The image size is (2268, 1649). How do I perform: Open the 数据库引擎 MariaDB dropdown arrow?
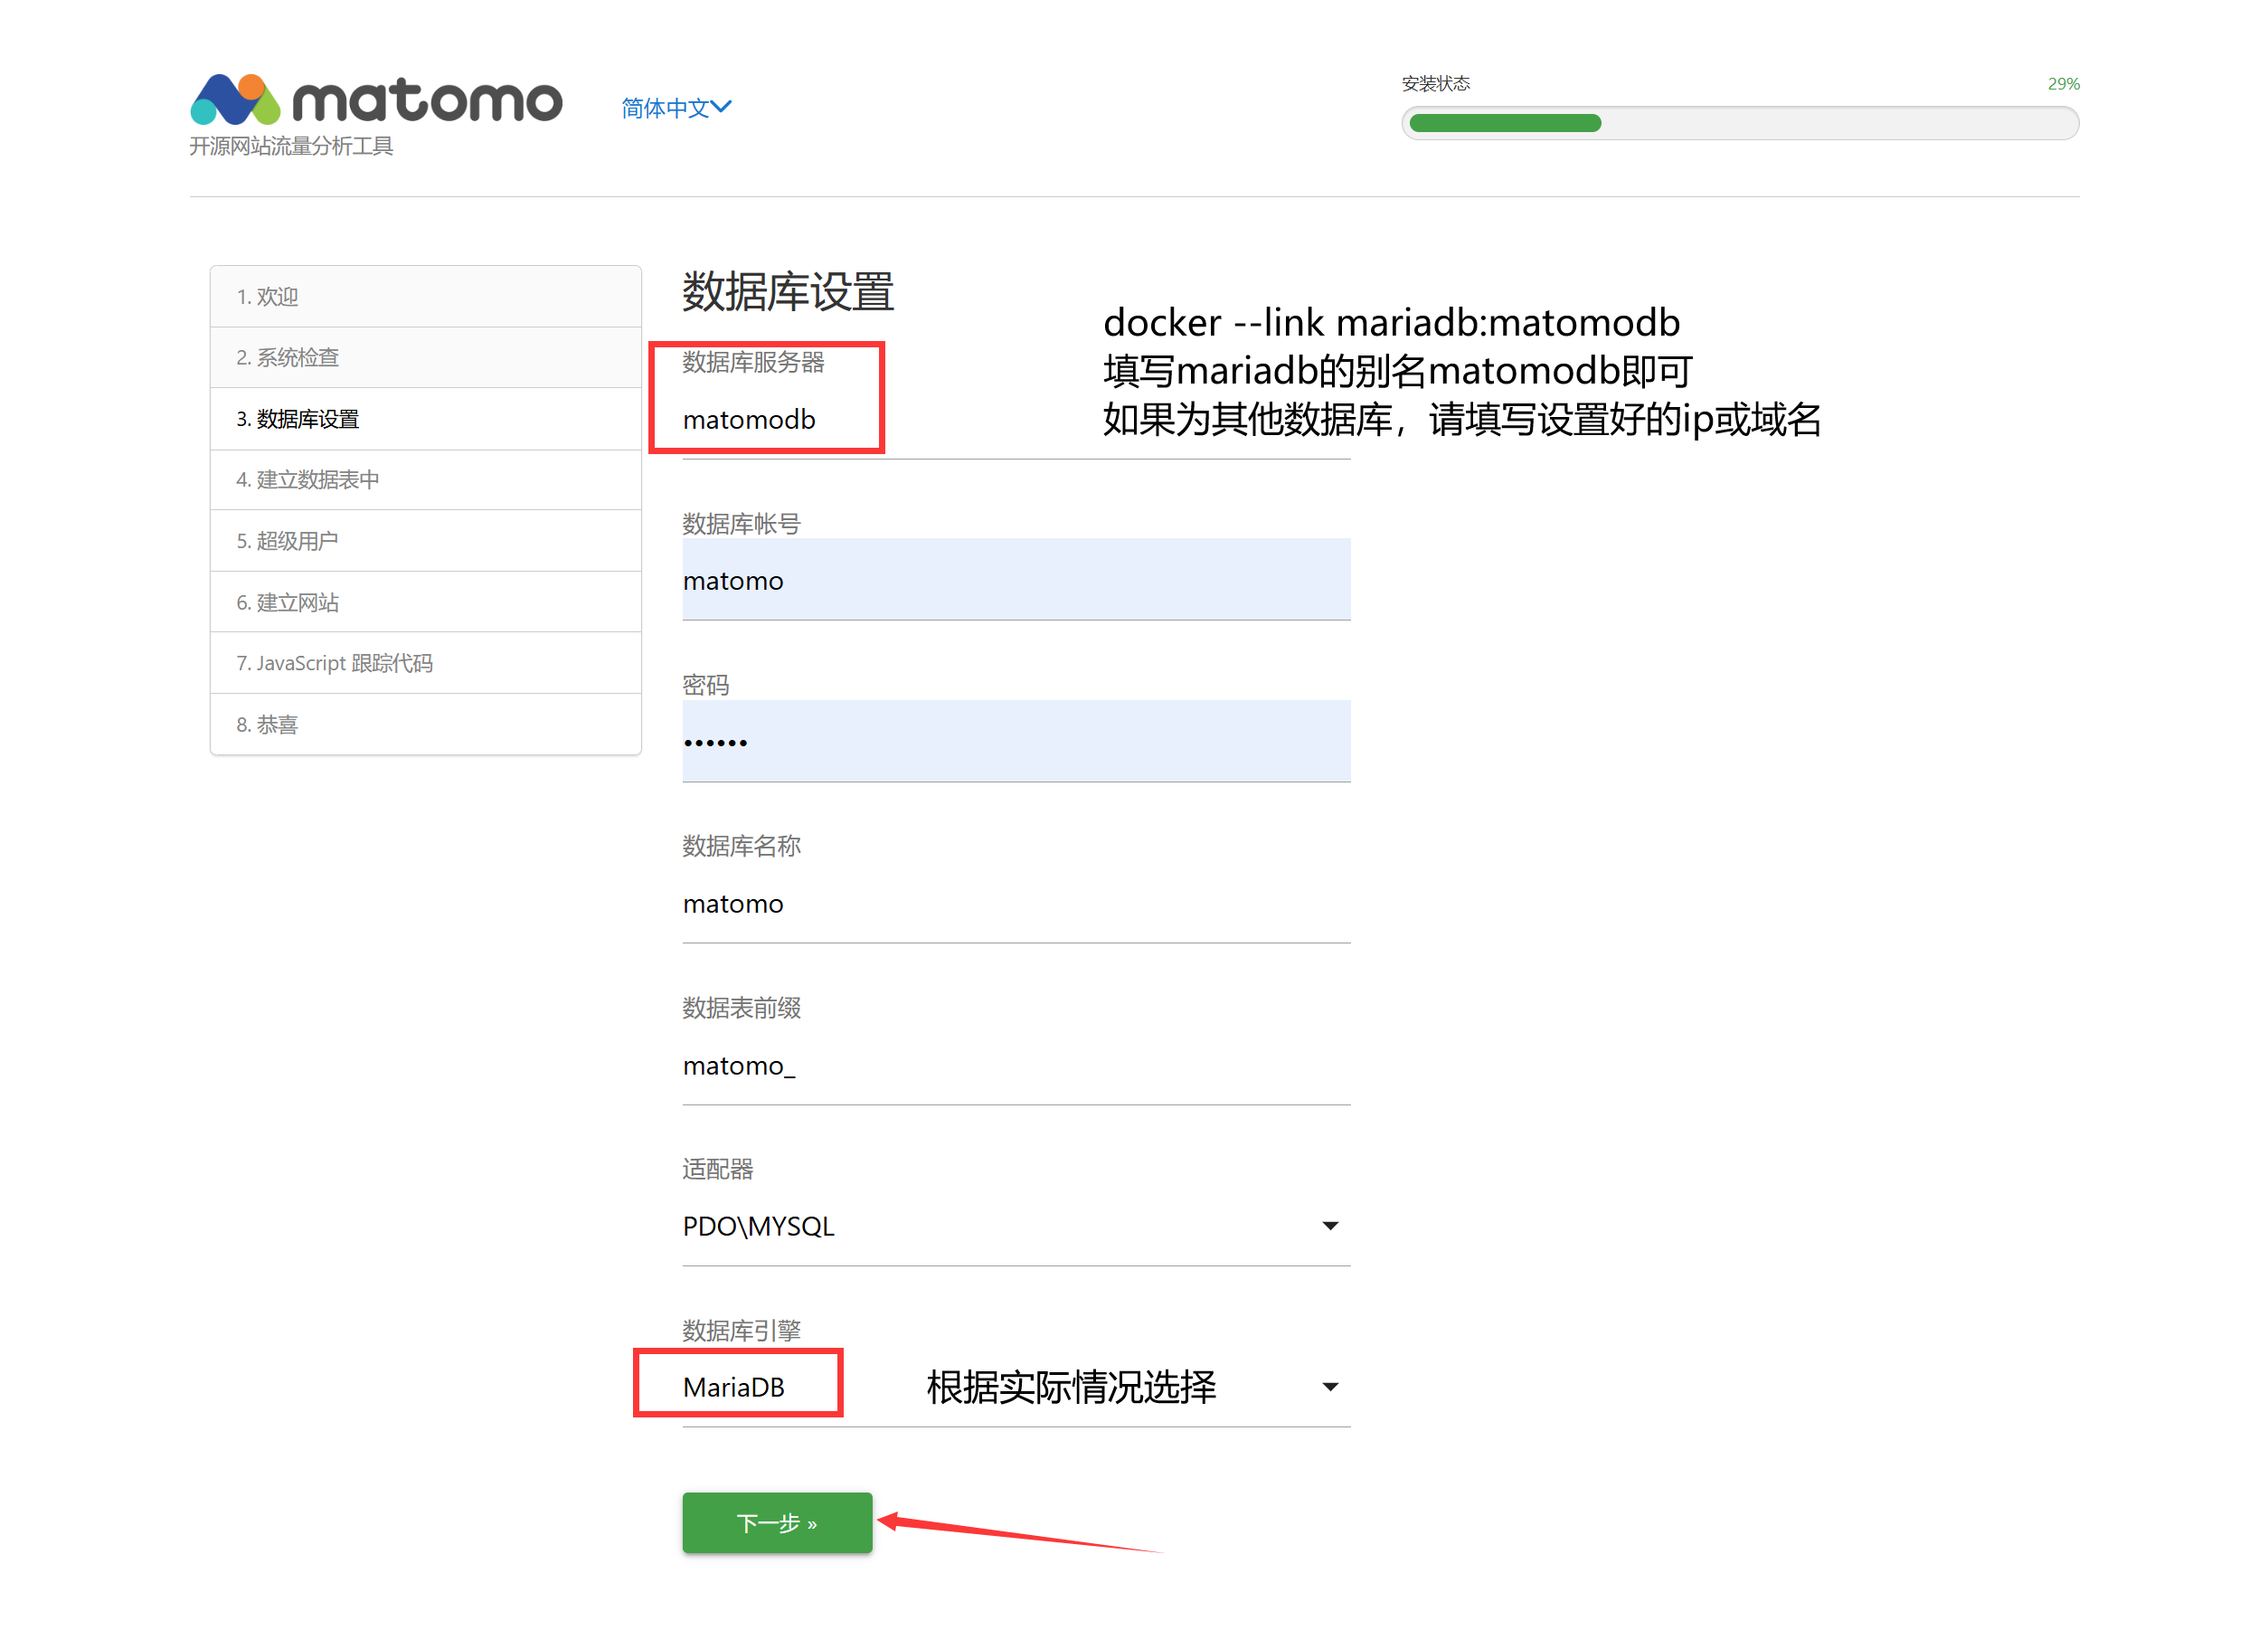point(1330,1387)
